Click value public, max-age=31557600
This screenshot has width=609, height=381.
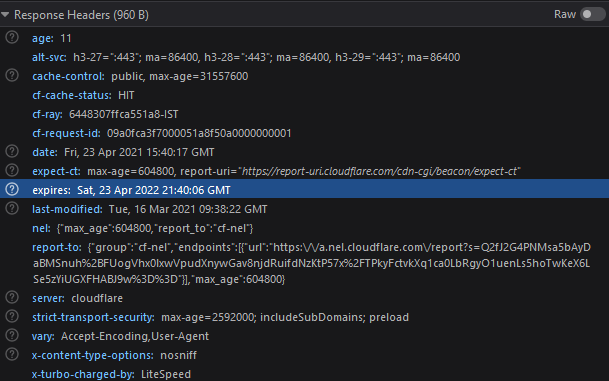tap(179, 76)
